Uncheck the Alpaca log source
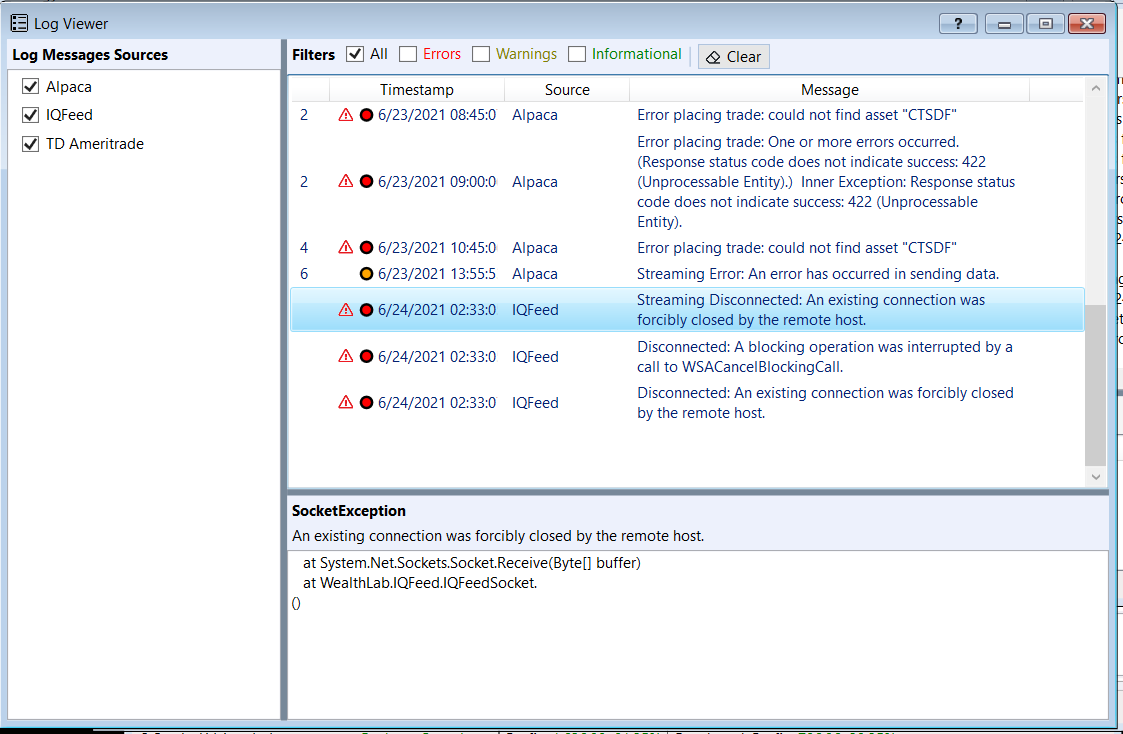The width and height of the screenshot is (1123, 734). coord(30,87)
